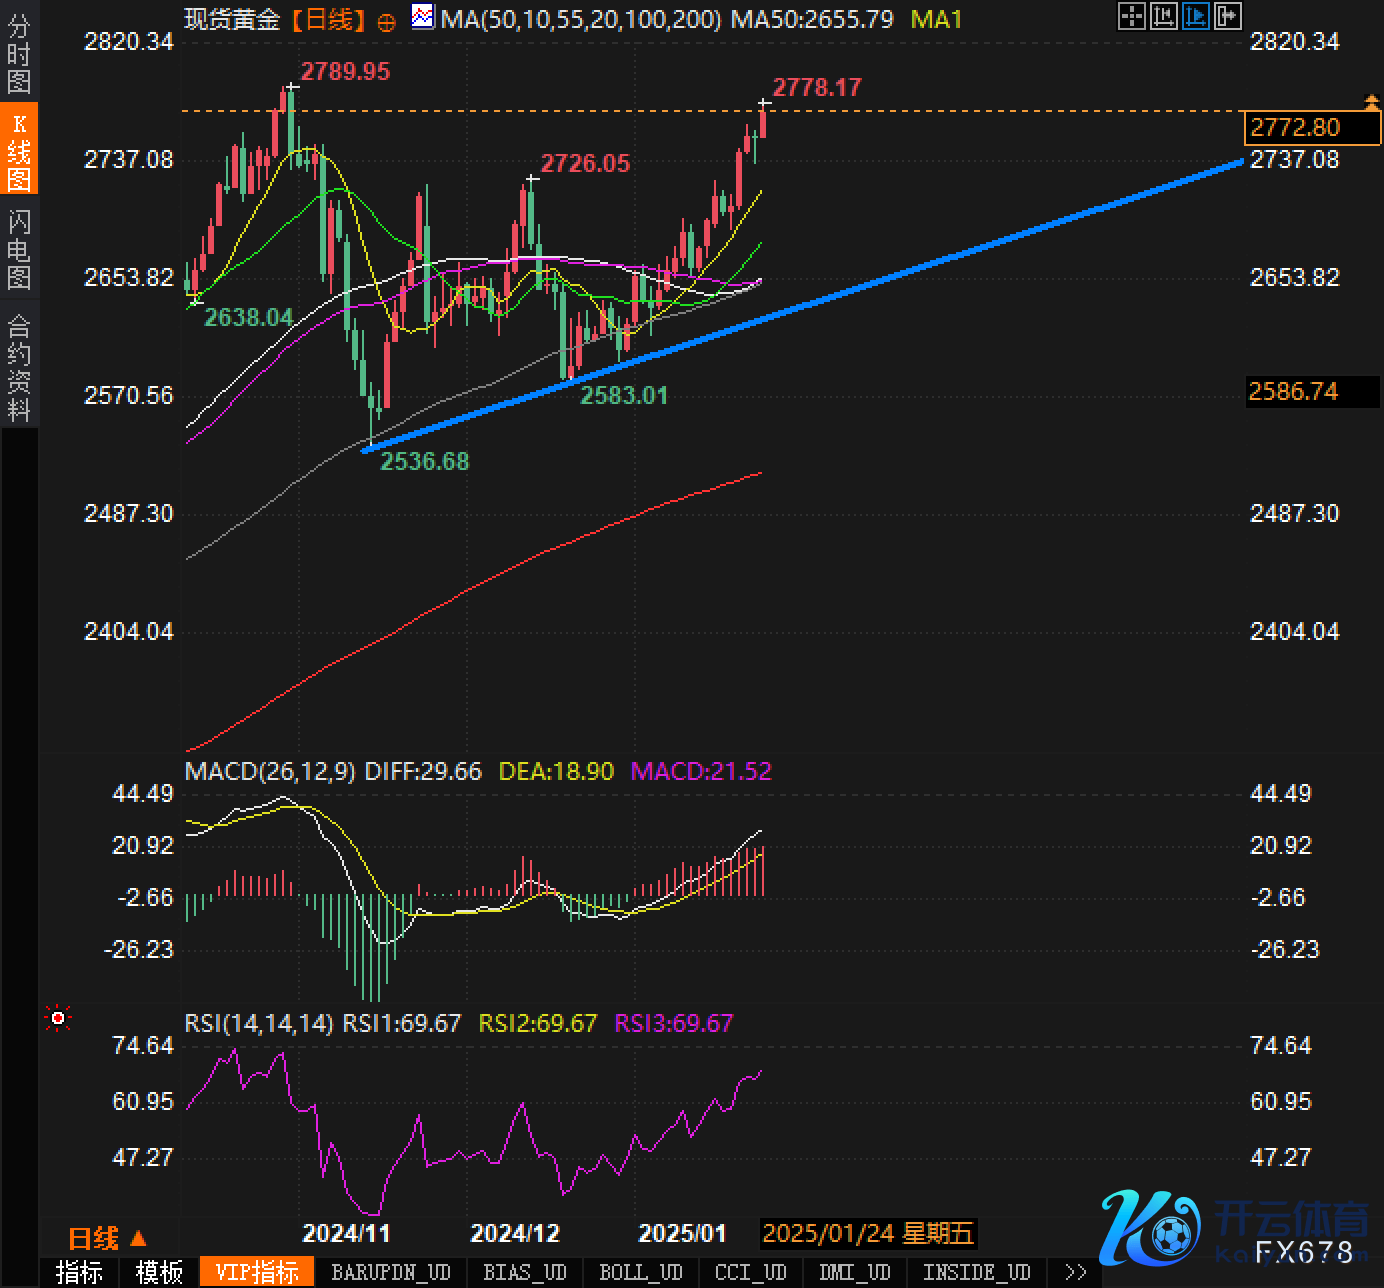
Task: Switch to 闪电图 view
Action: [19, 249]
